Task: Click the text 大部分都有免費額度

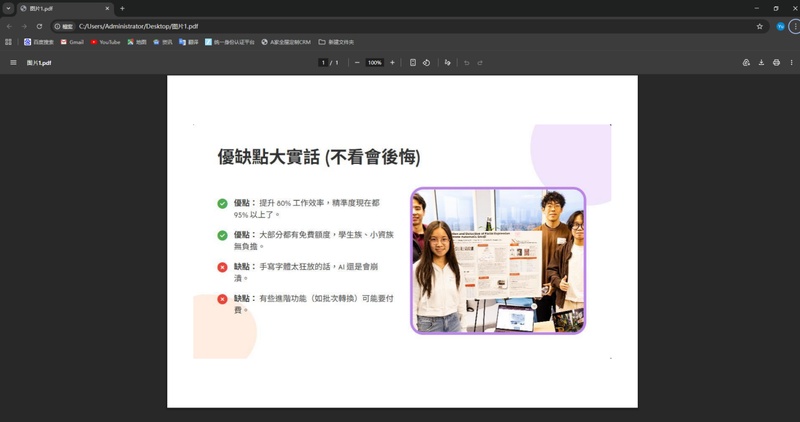Action: coord(296,235)
